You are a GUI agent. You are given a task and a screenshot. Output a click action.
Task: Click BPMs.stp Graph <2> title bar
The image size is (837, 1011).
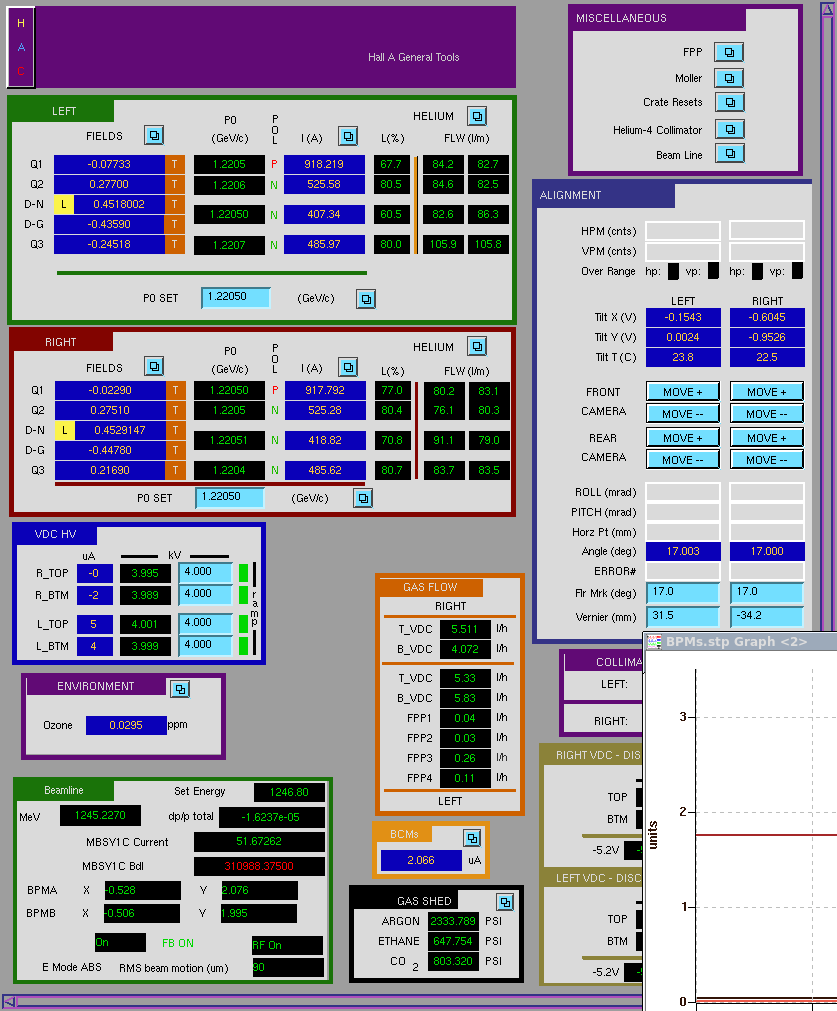point(742,642)
